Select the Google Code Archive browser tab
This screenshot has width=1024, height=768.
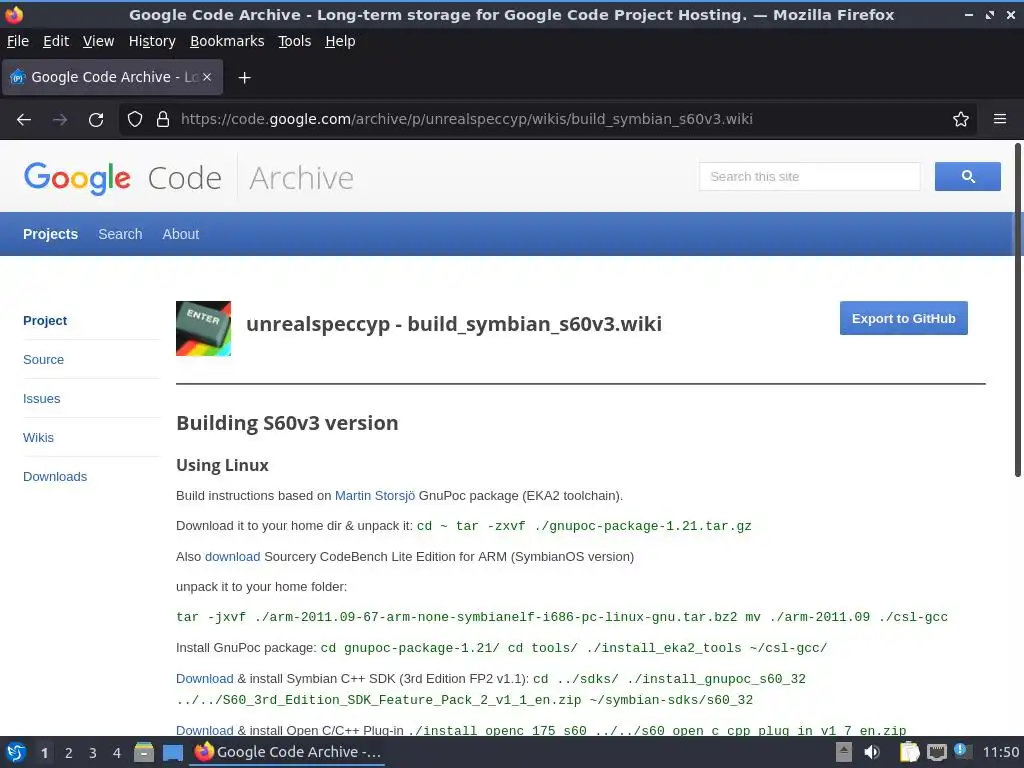(x=112, y=77)
